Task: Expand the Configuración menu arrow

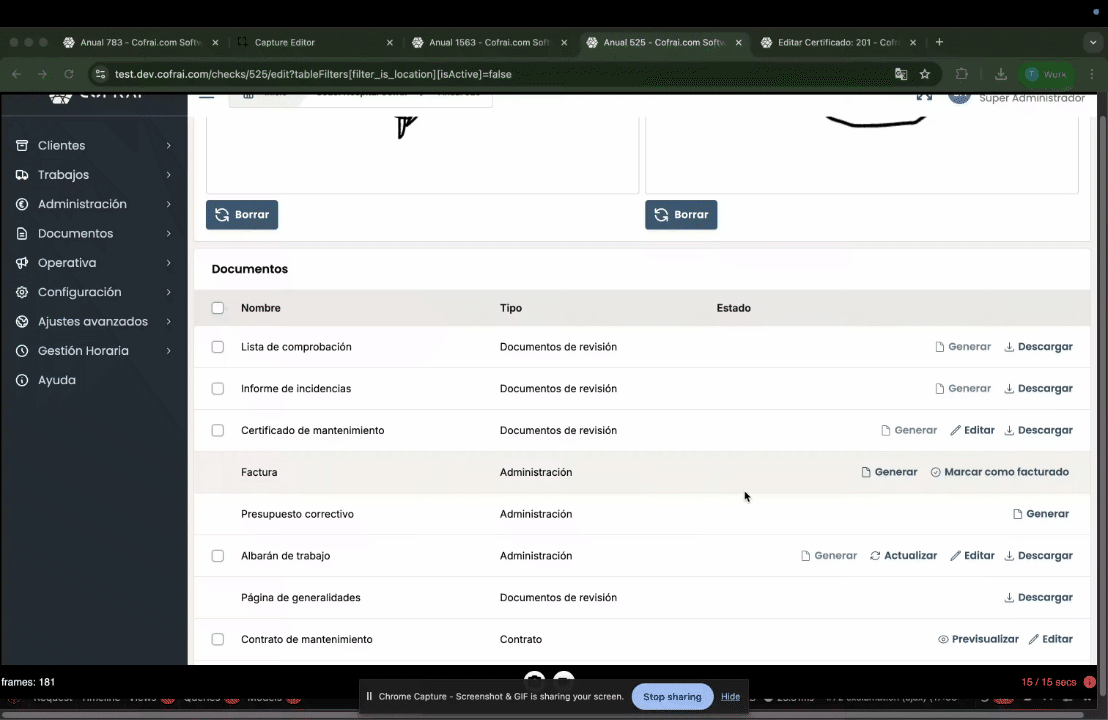Action: tap(168, 292)
